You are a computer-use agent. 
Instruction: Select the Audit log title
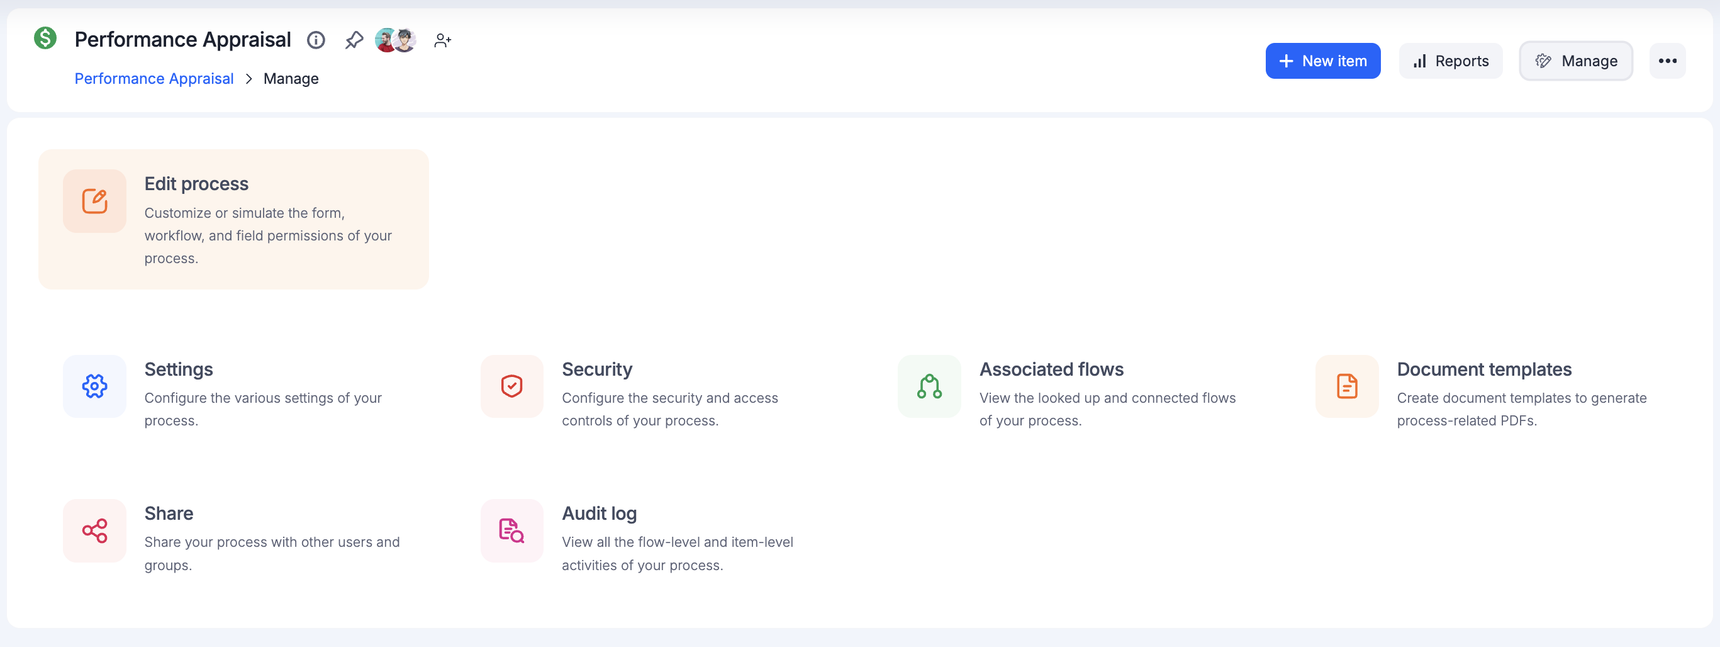coord(599,513)
